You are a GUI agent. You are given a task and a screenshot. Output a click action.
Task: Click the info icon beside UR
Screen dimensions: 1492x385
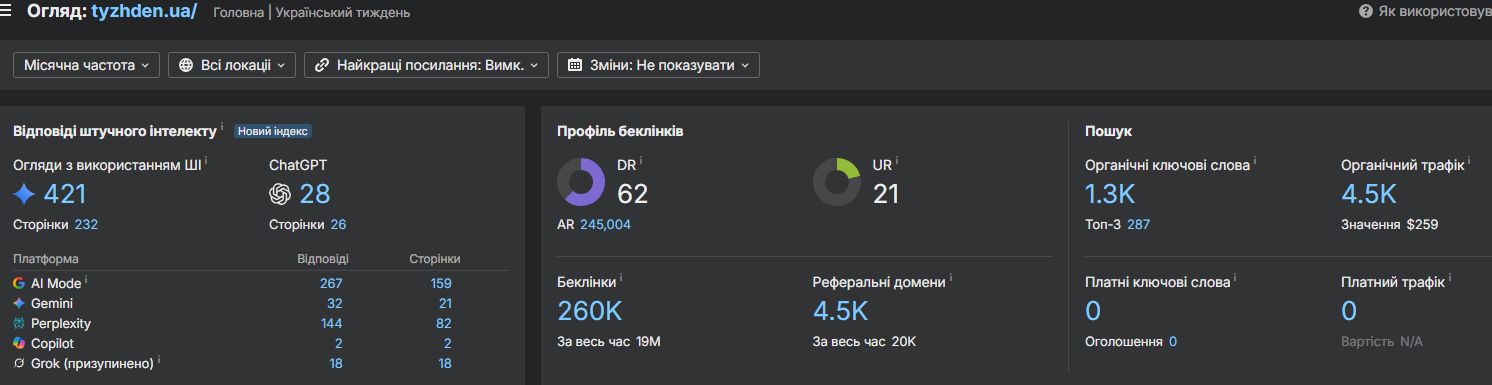coord(897,160)
